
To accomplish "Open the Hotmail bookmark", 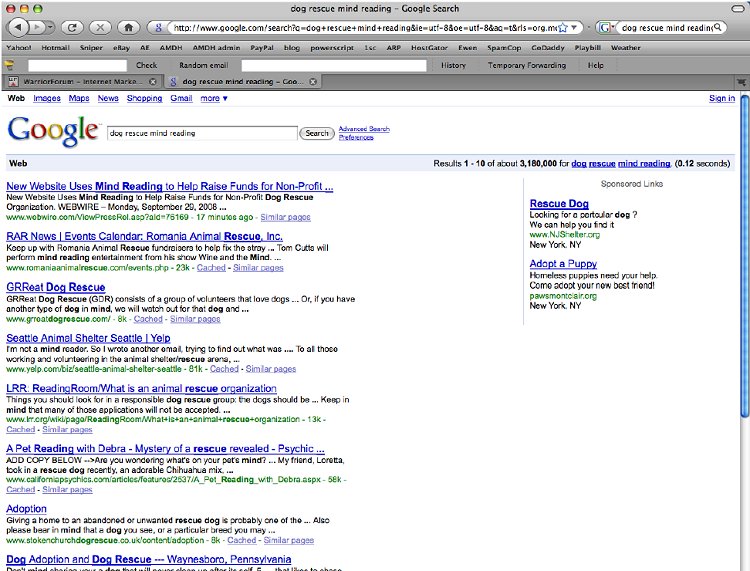I will (x=55, y=47).
